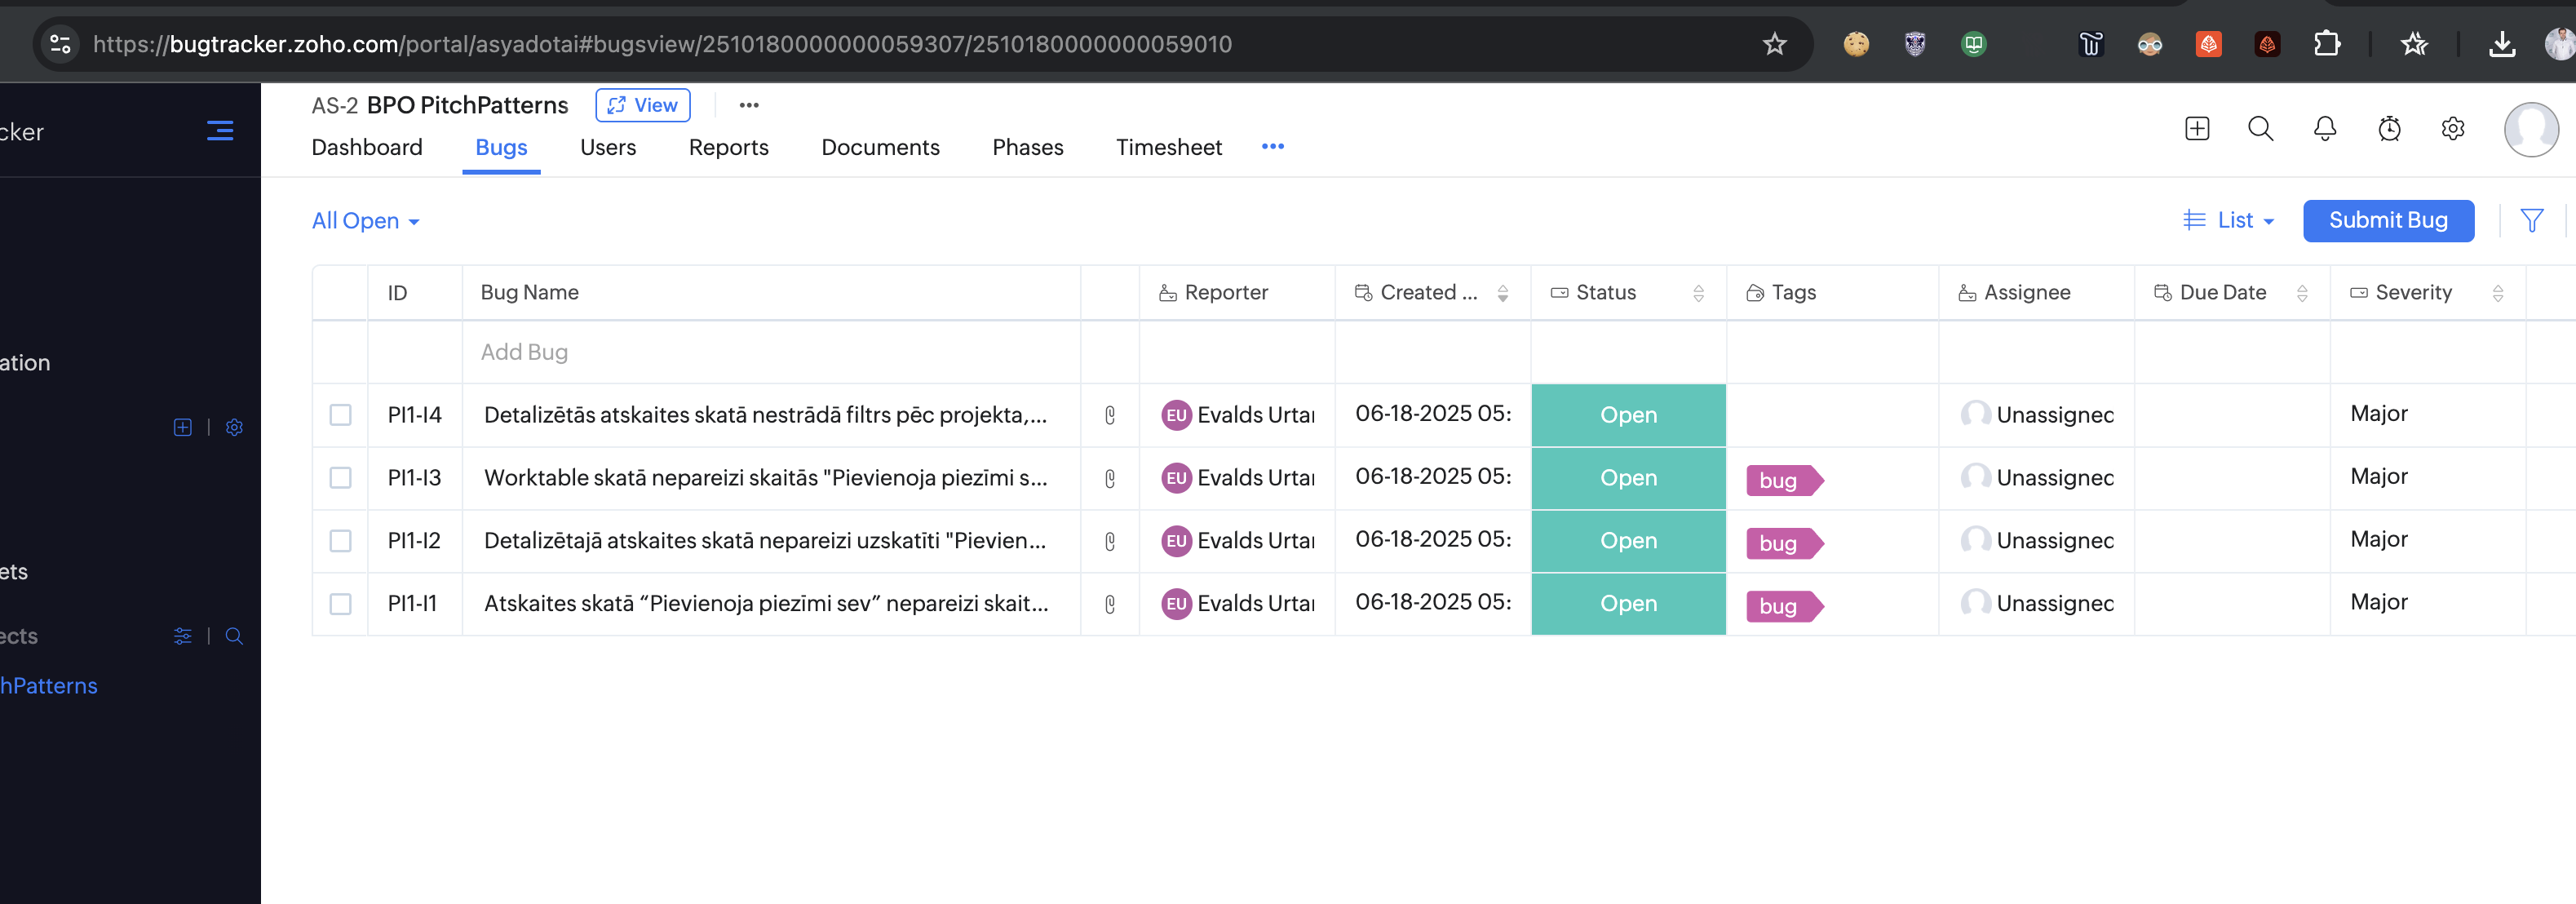Open attachment icon for bug PI1-I4
2576x904 pixels.
pos(1110,415)
